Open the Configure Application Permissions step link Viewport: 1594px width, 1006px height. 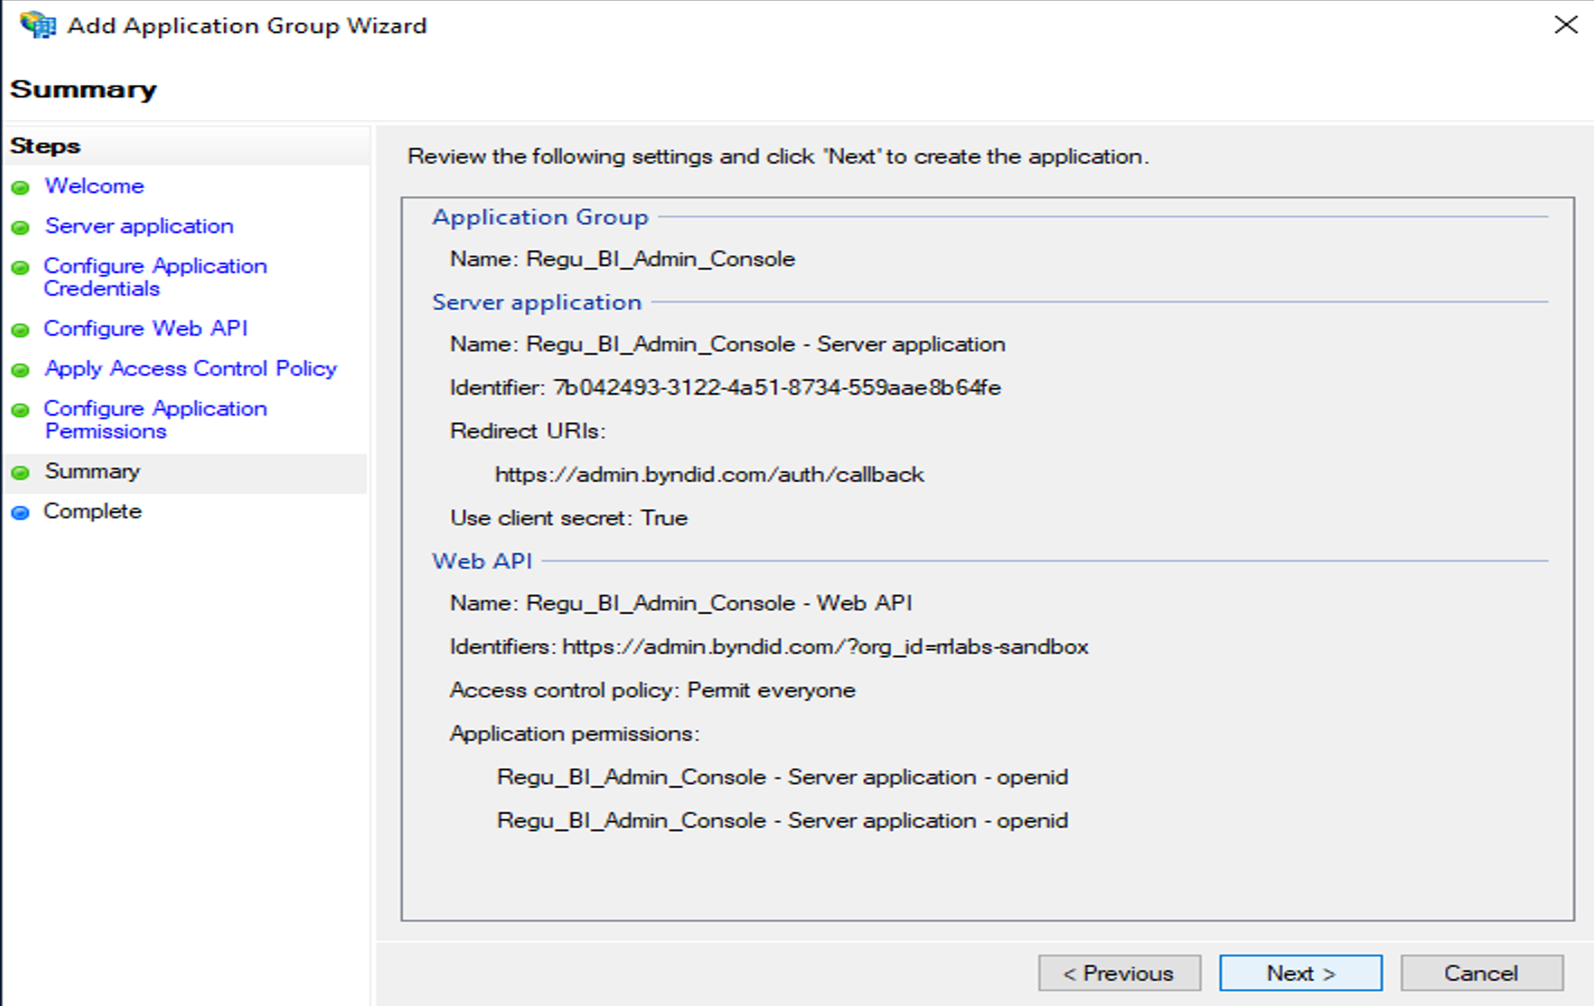(155, 420)
